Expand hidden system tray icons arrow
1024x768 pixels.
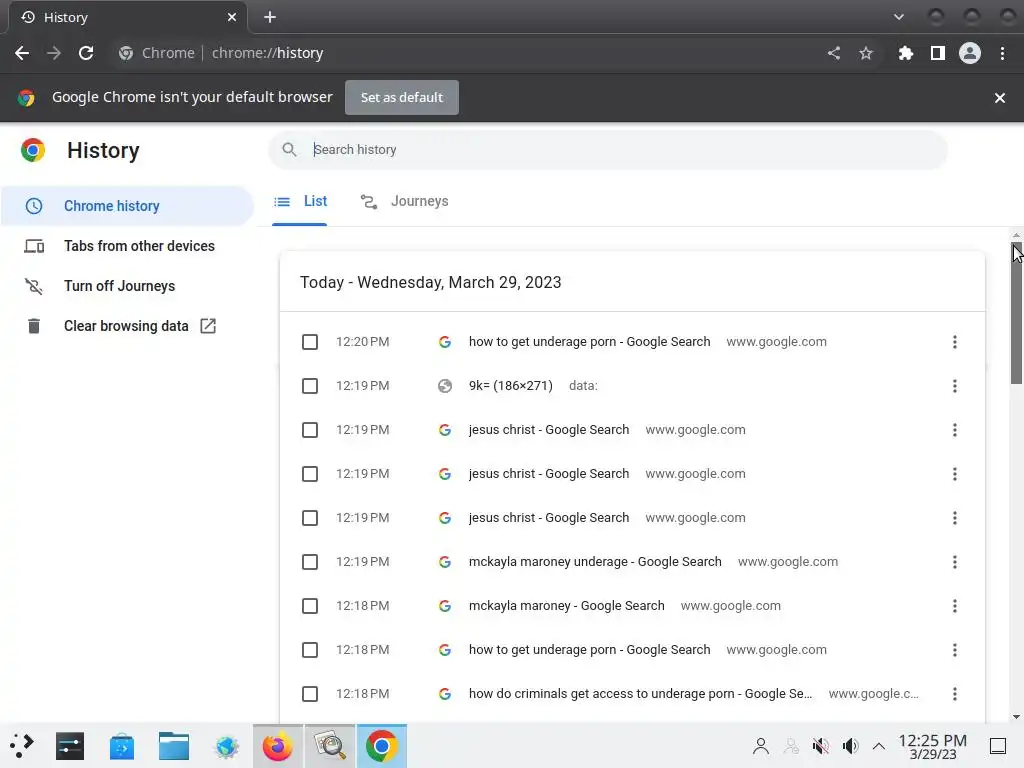879,746
